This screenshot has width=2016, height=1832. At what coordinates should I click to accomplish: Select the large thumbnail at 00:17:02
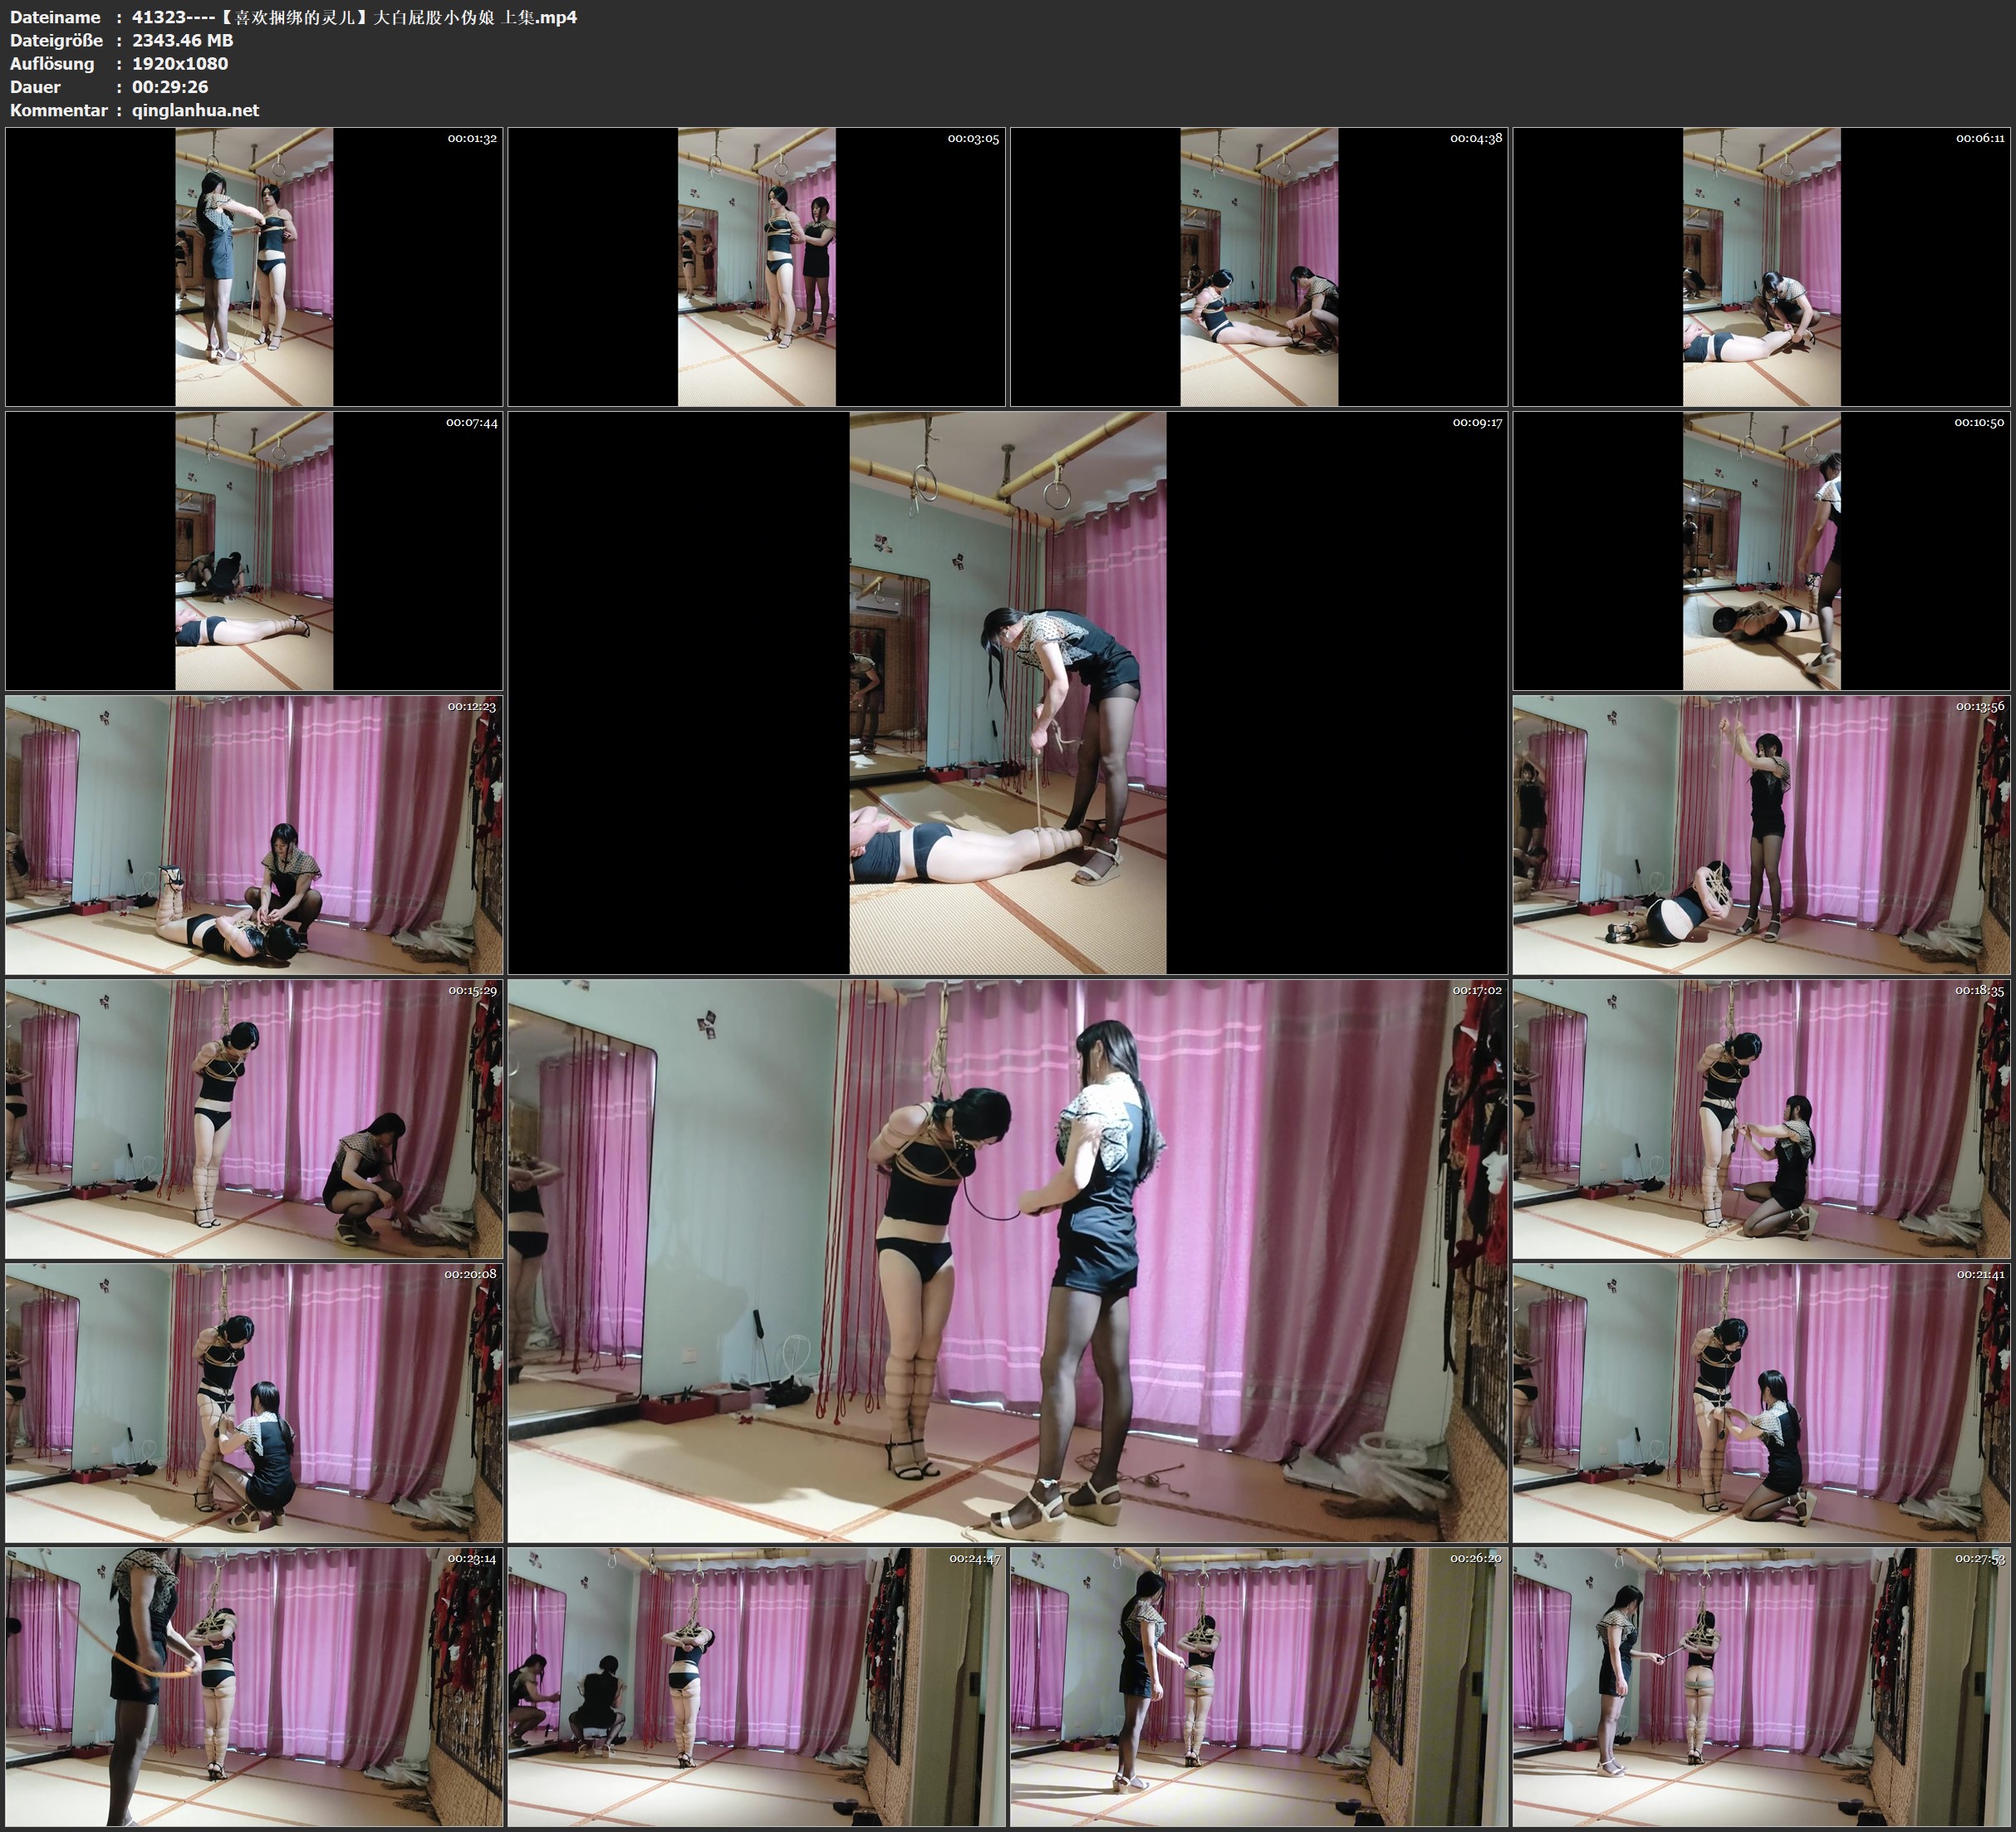pyautogui.click(x=1007, y=1261)
